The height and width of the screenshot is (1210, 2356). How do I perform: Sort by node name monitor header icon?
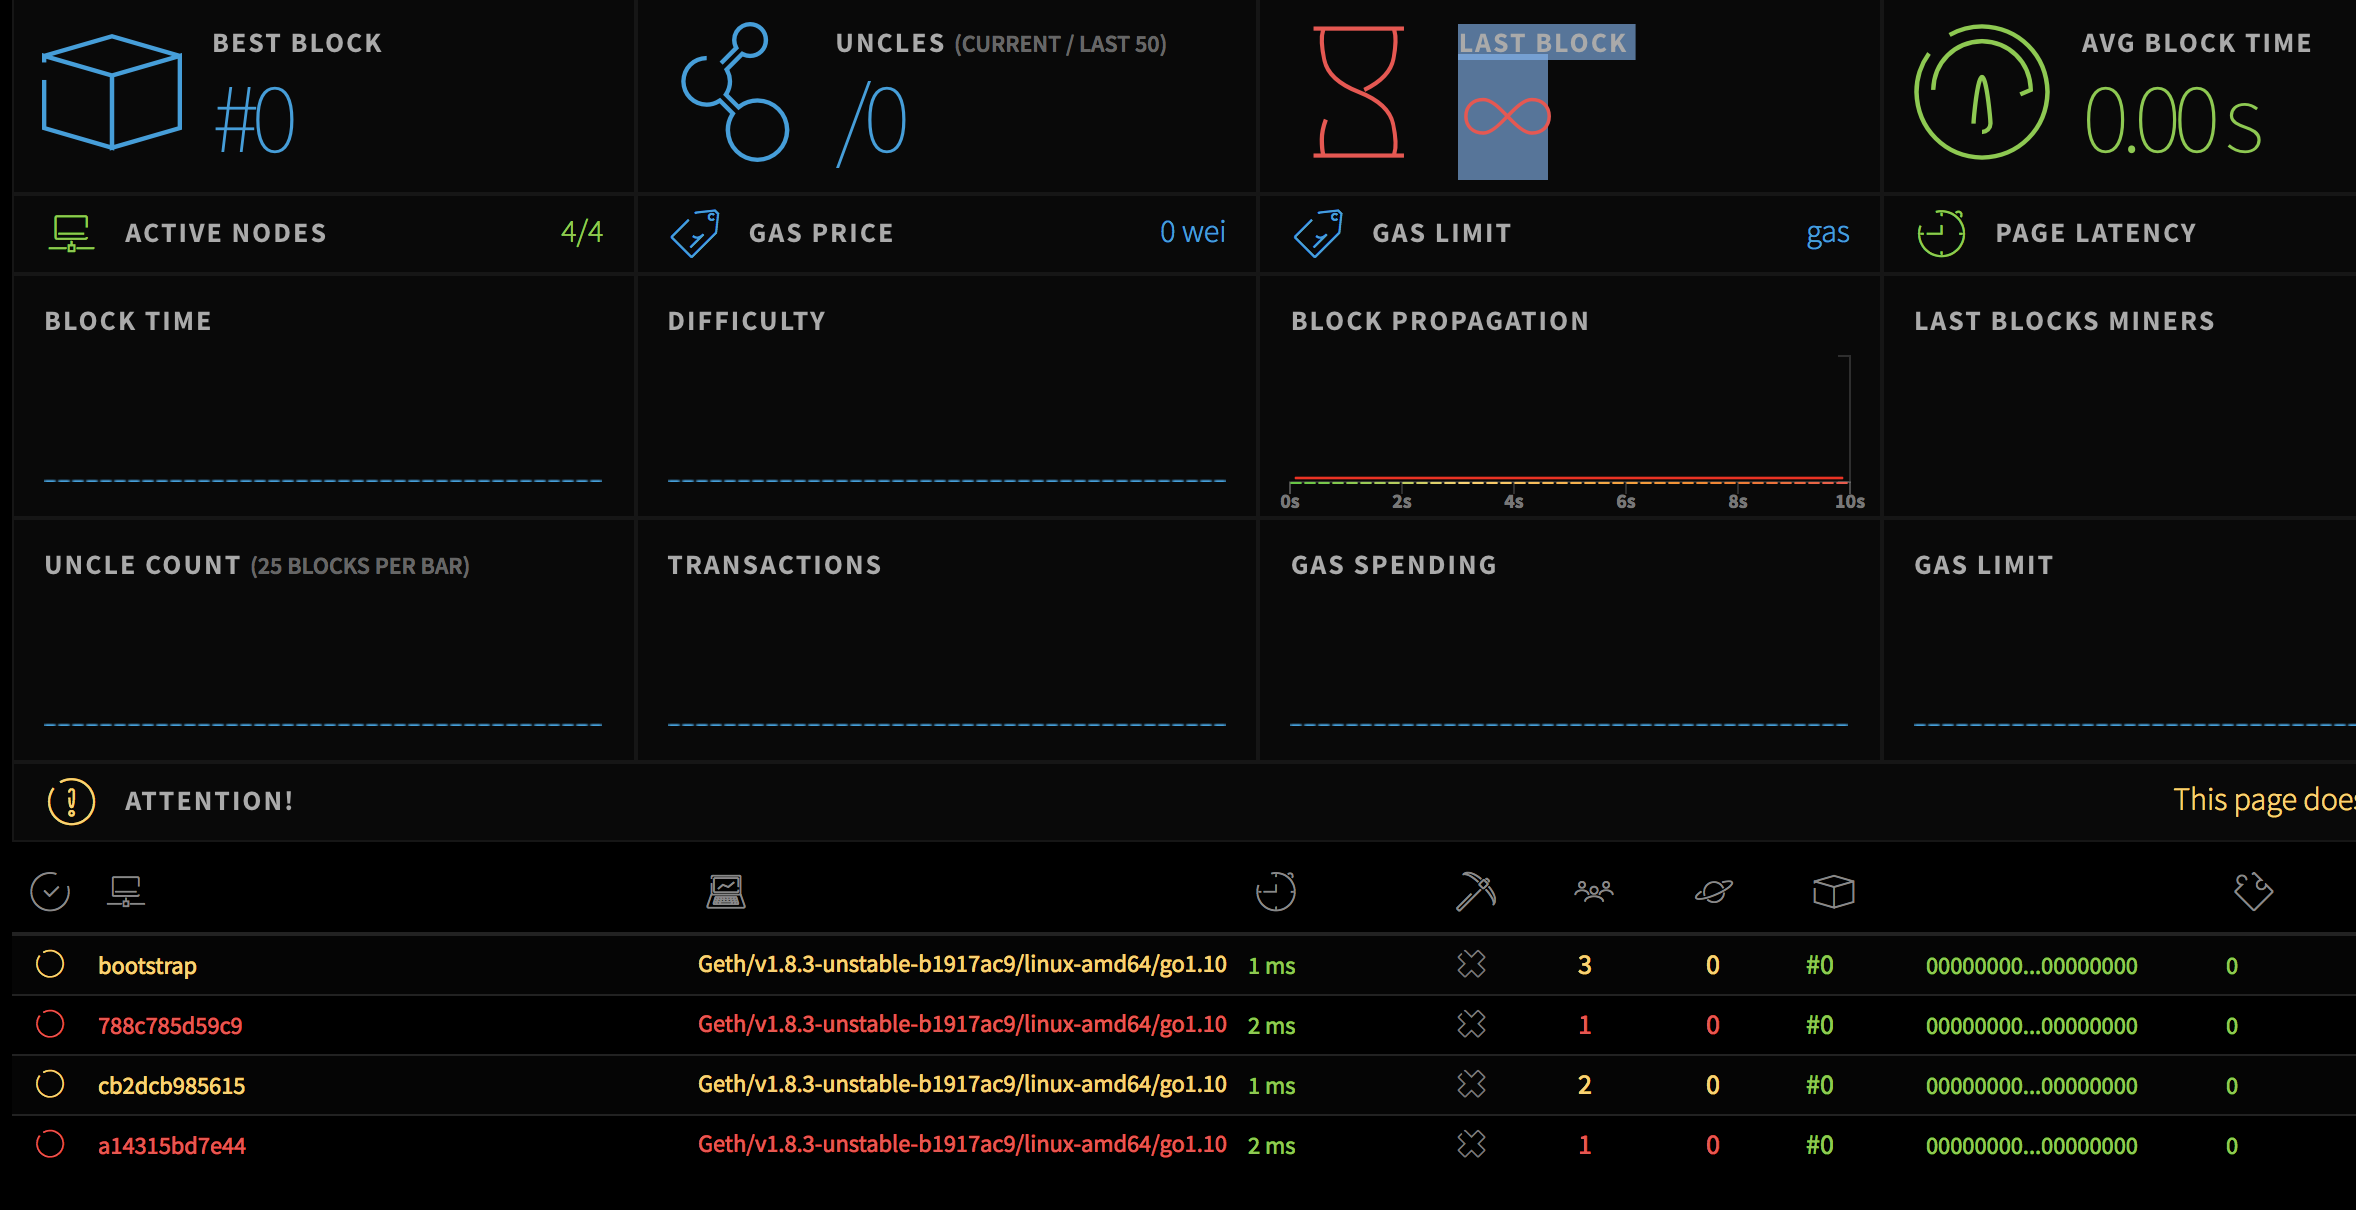tap(126, 891)
